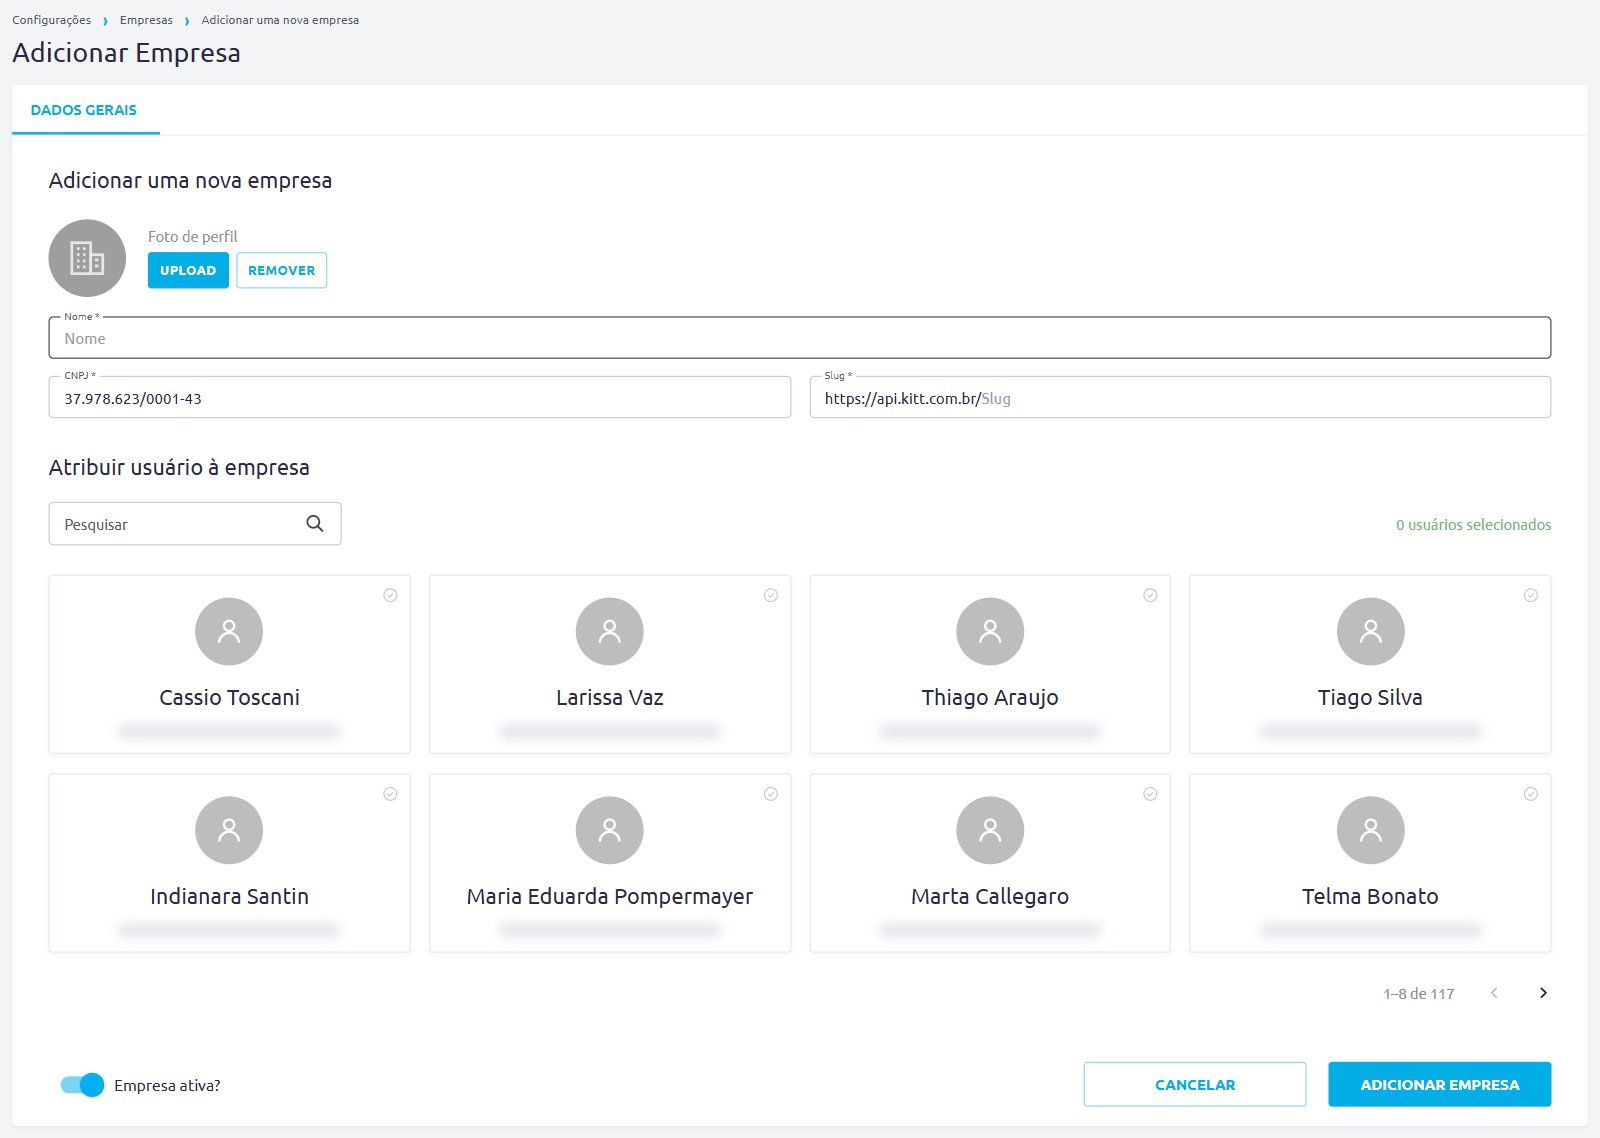Select Larissa Vaz using the check mark

pyautogui.click(x=771, y=595)
